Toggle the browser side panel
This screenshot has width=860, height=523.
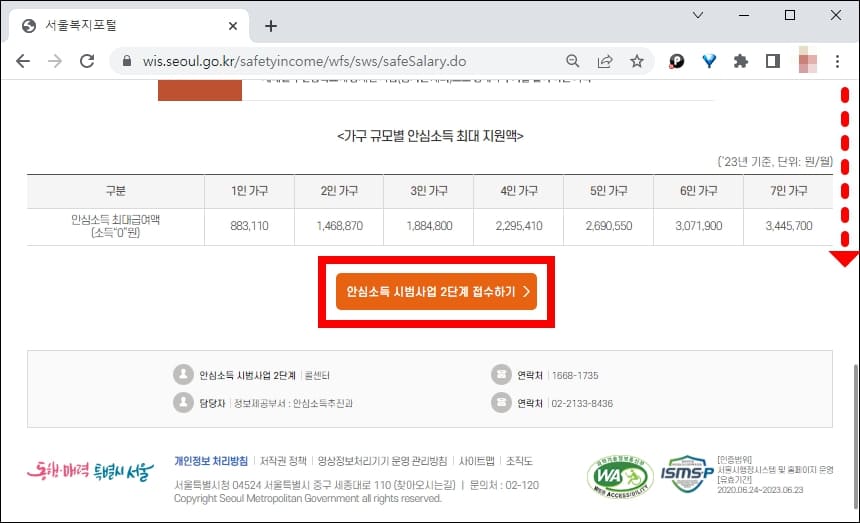773,61
